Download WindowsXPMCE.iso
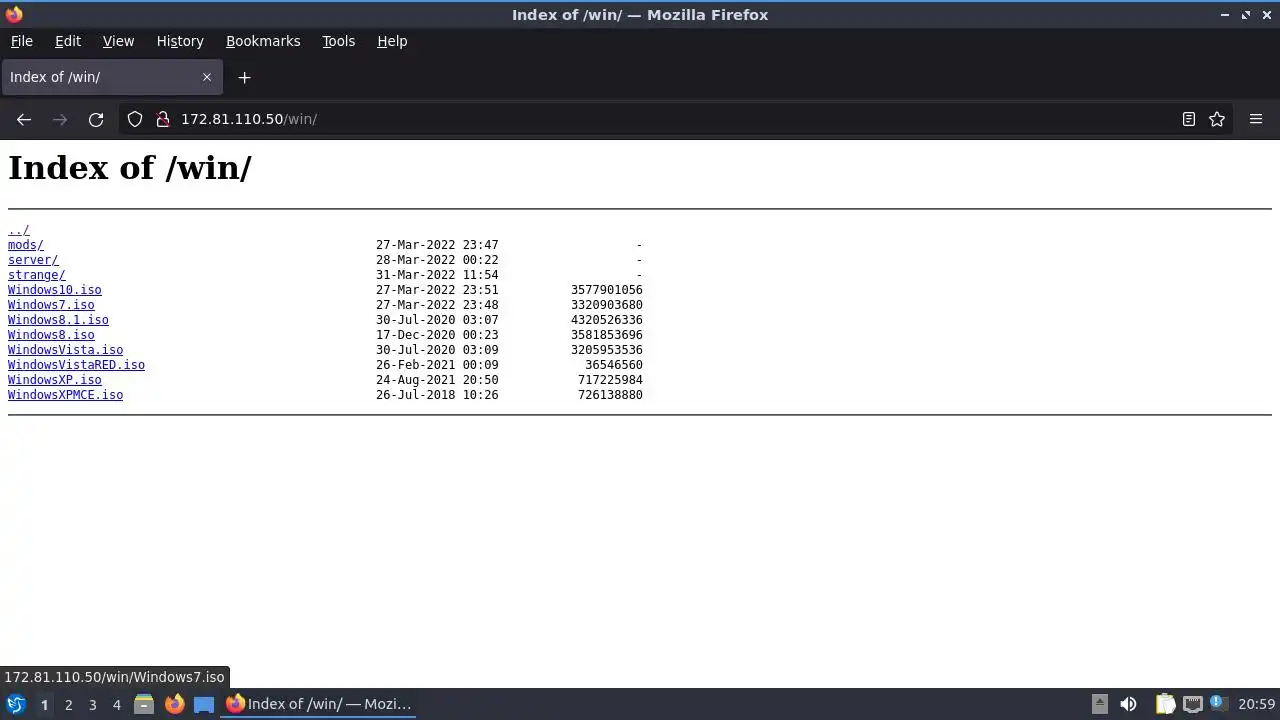1280x720 pixels. click(x=66, y=395)
